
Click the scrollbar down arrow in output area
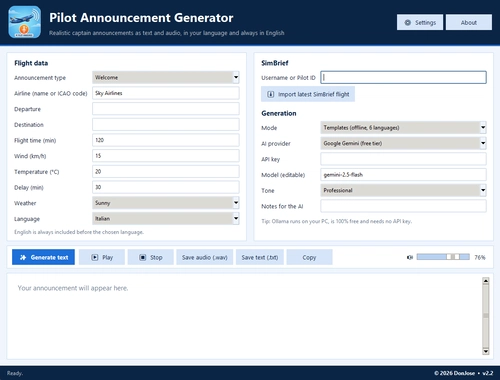(x=486, y=351)
